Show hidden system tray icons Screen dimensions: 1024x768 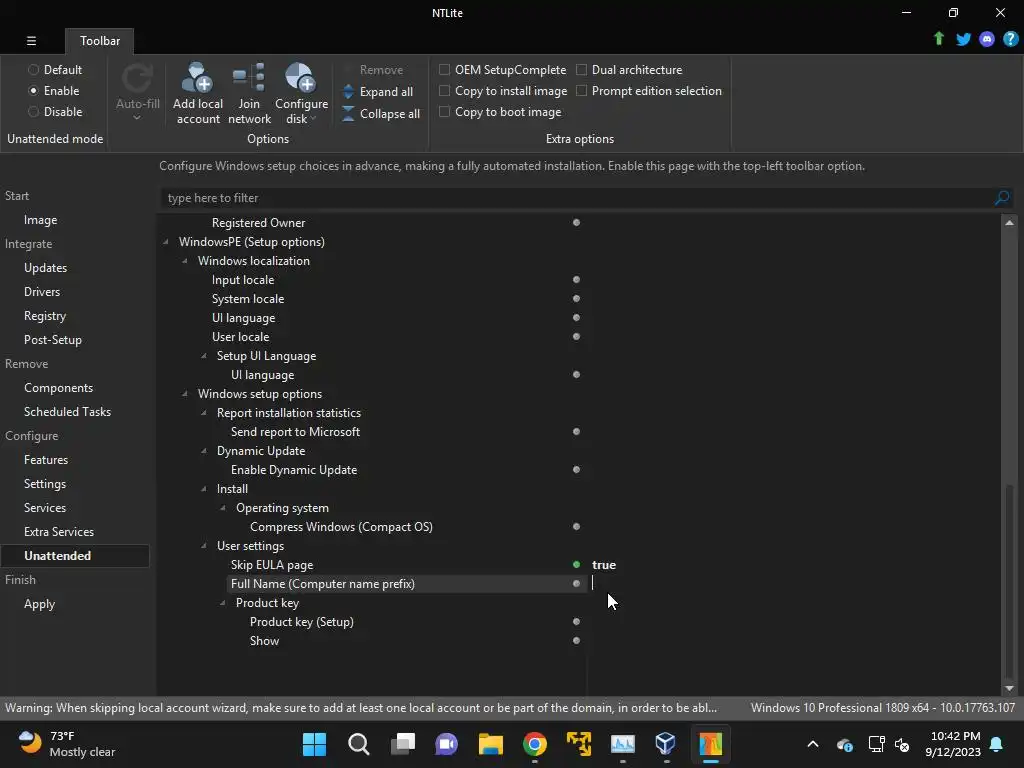(812, 744)
